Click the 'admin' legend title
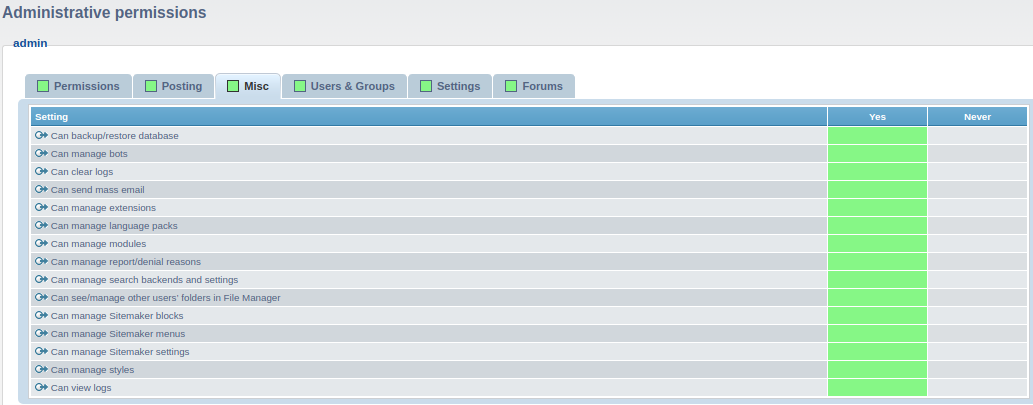The image size is (1033, 405). 30,43
